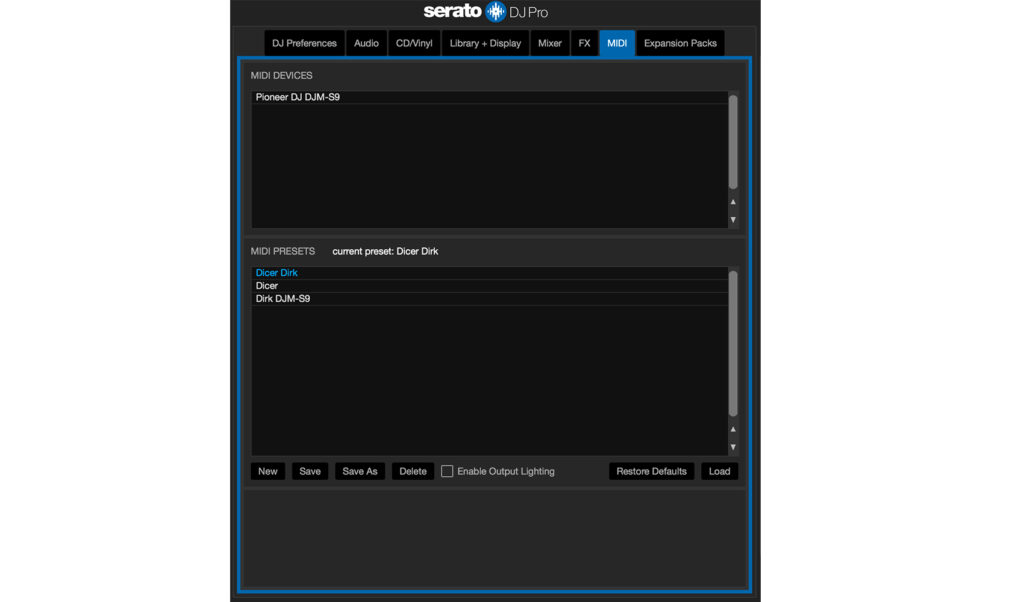Click Restore Defaults

pyautogui.click(x=651, y=471)
